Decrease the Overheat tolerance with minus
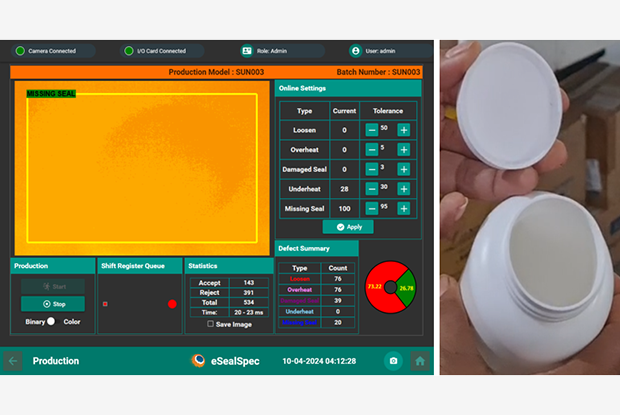620x415 pixels. (370, 149)
